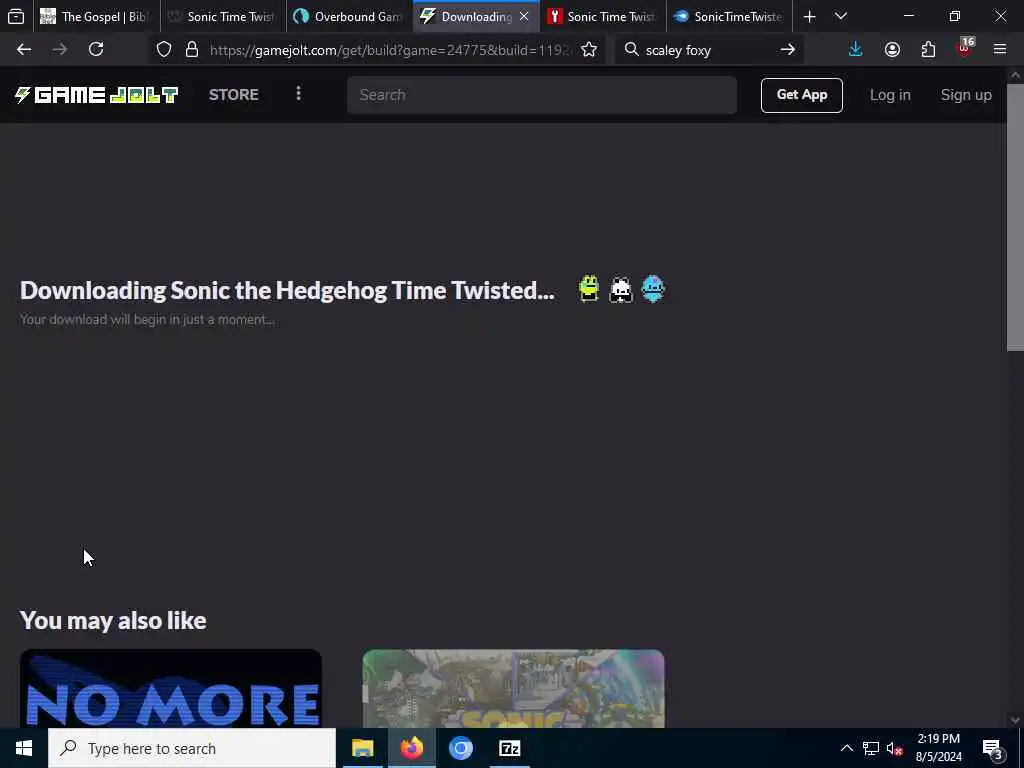The image size is (1024, 768).
Task: Switch to SonicTimeTwisted tab with Sonic icon
Action: (x=729, y=16)
